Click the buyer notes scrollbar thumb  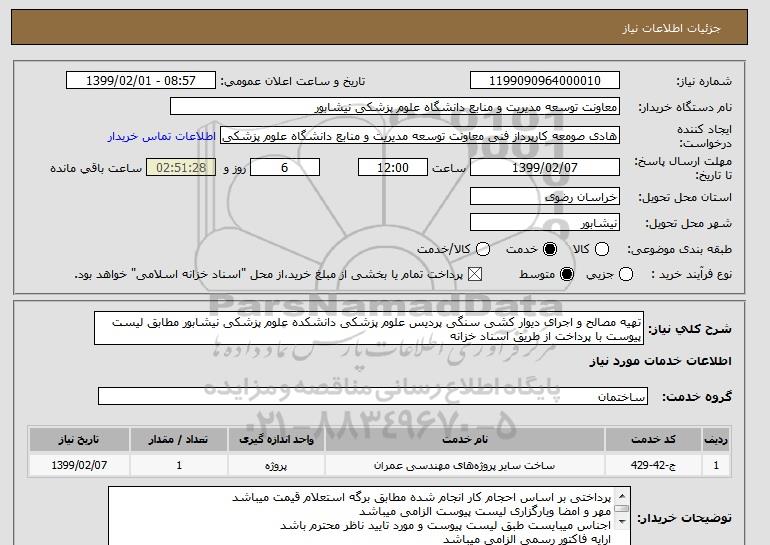point(622,509)
